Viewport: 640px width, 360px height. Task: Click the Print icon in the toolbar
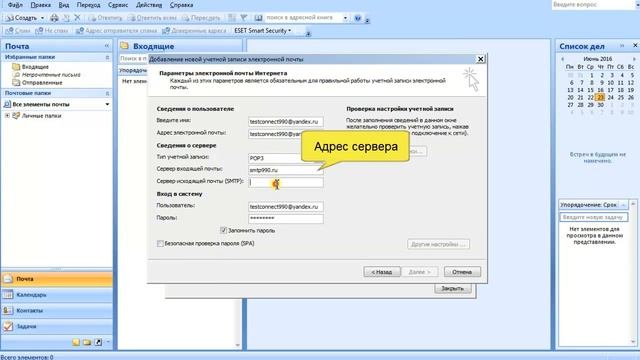coord(54,18)
